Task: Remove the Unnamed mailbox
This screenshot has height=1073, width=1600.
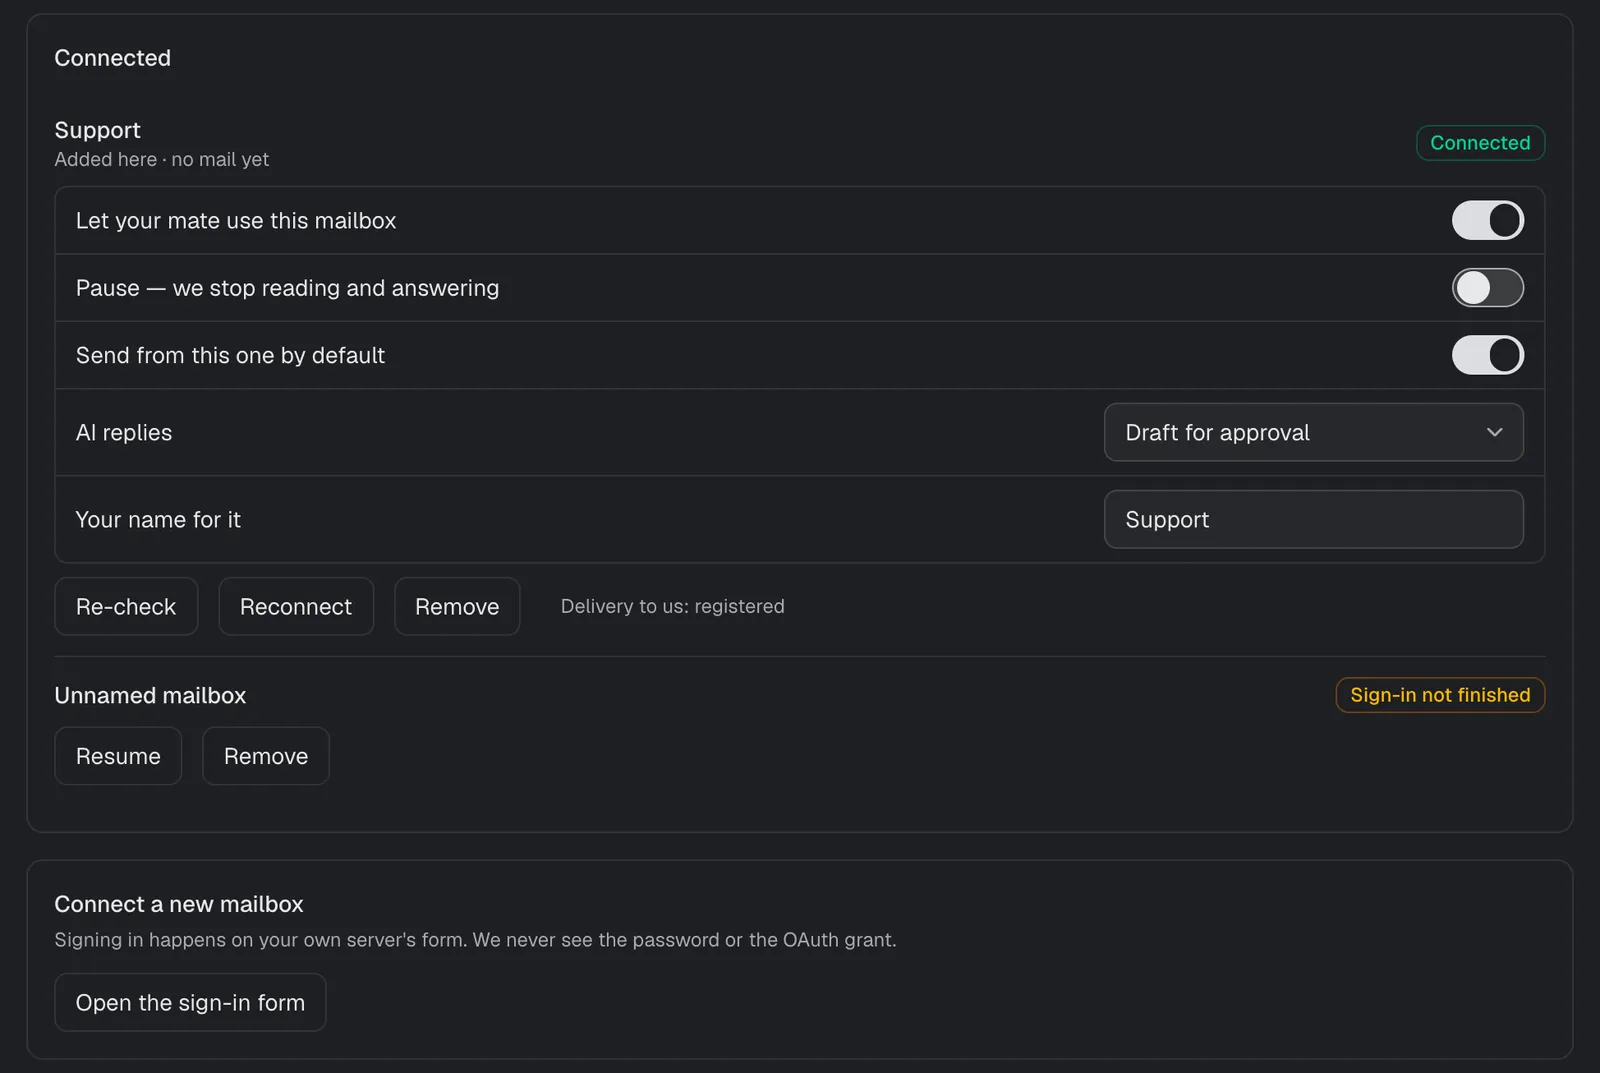Action: (x=266, y=756)
